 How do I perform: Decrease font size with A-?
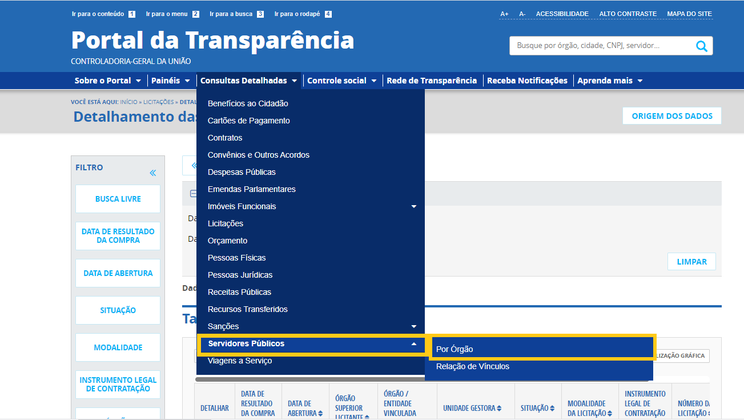pos(522,14)
